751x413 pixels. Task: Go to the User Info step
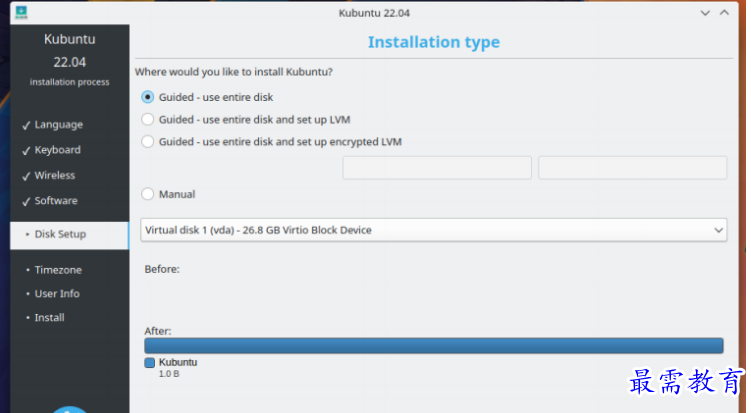point(57,294)
